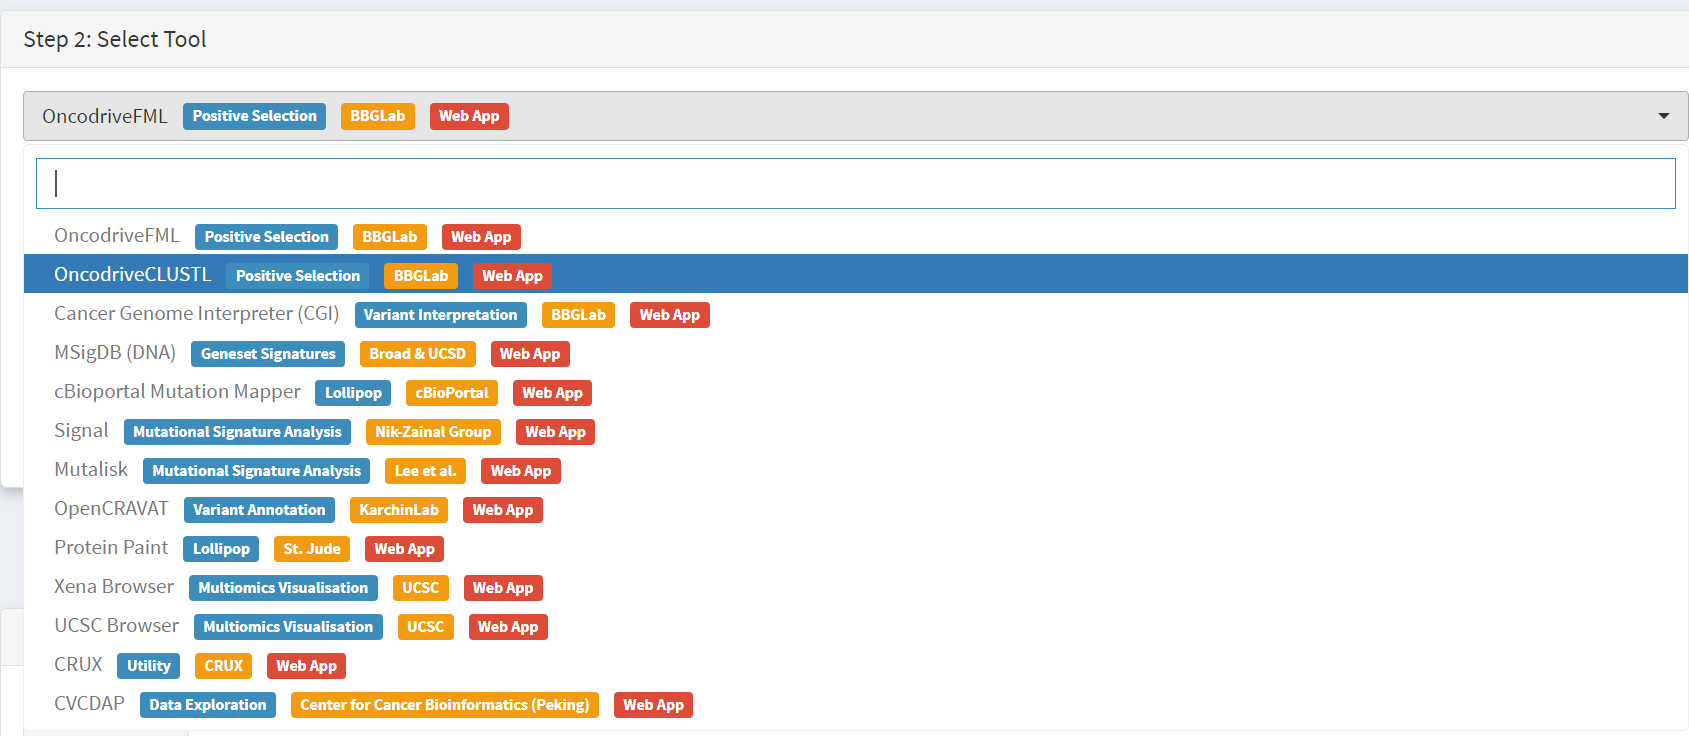Image resolution: width=1689 pixels, height=736 pixels.
Task: Choose the CRUX utility option
Action: pos(856,665)
